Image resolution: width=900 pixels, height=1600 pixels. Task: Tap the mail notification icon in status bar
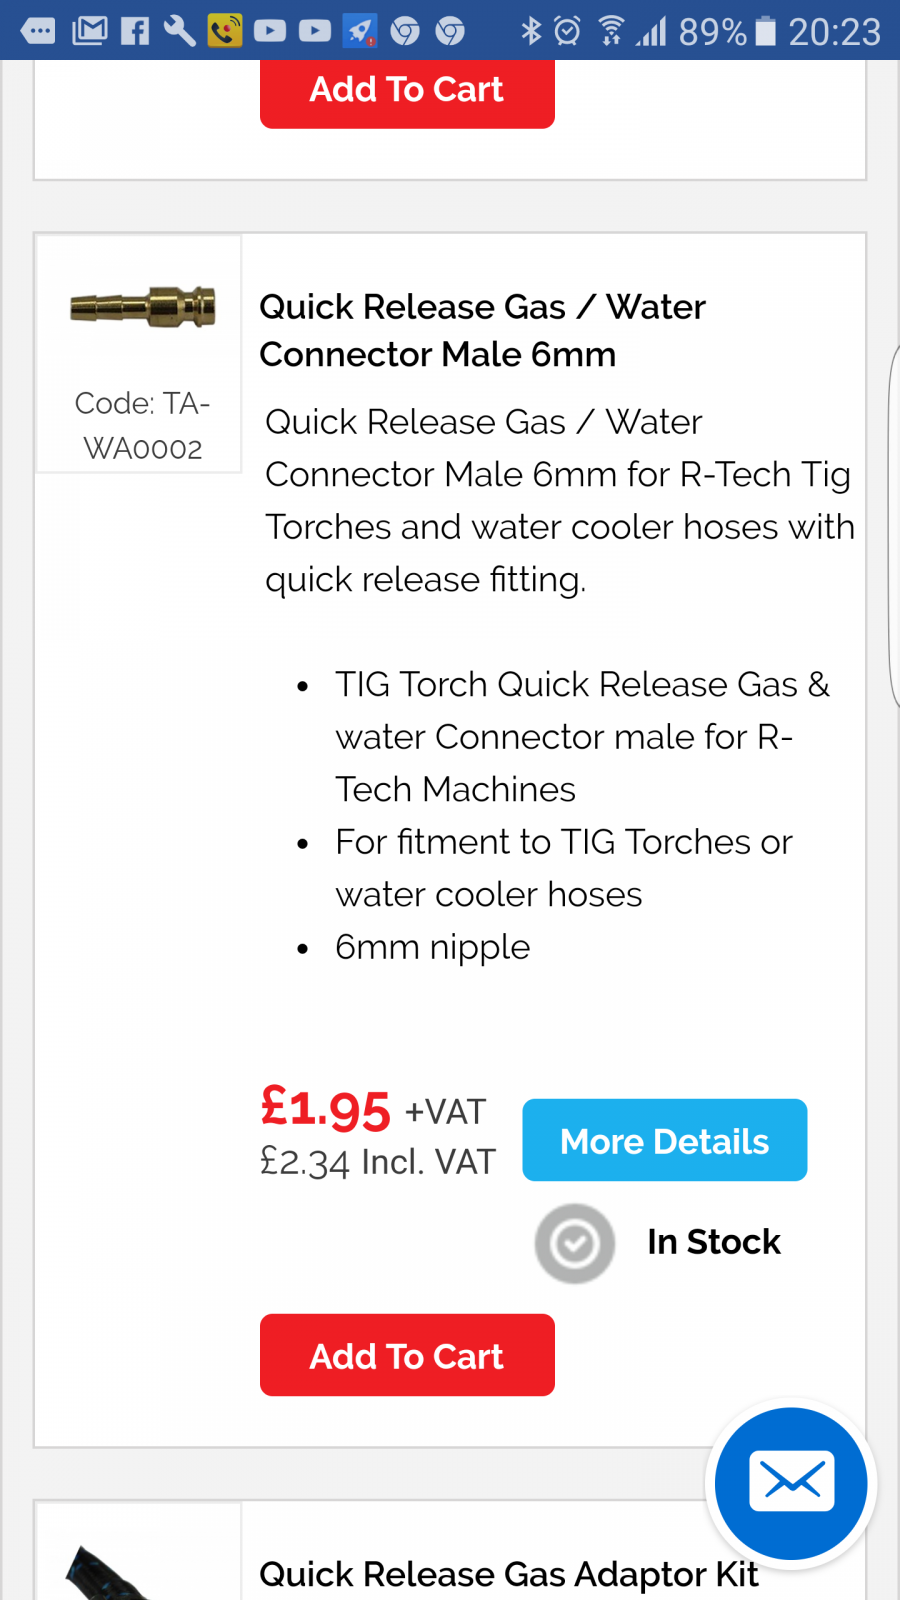(x=90, y=31)
